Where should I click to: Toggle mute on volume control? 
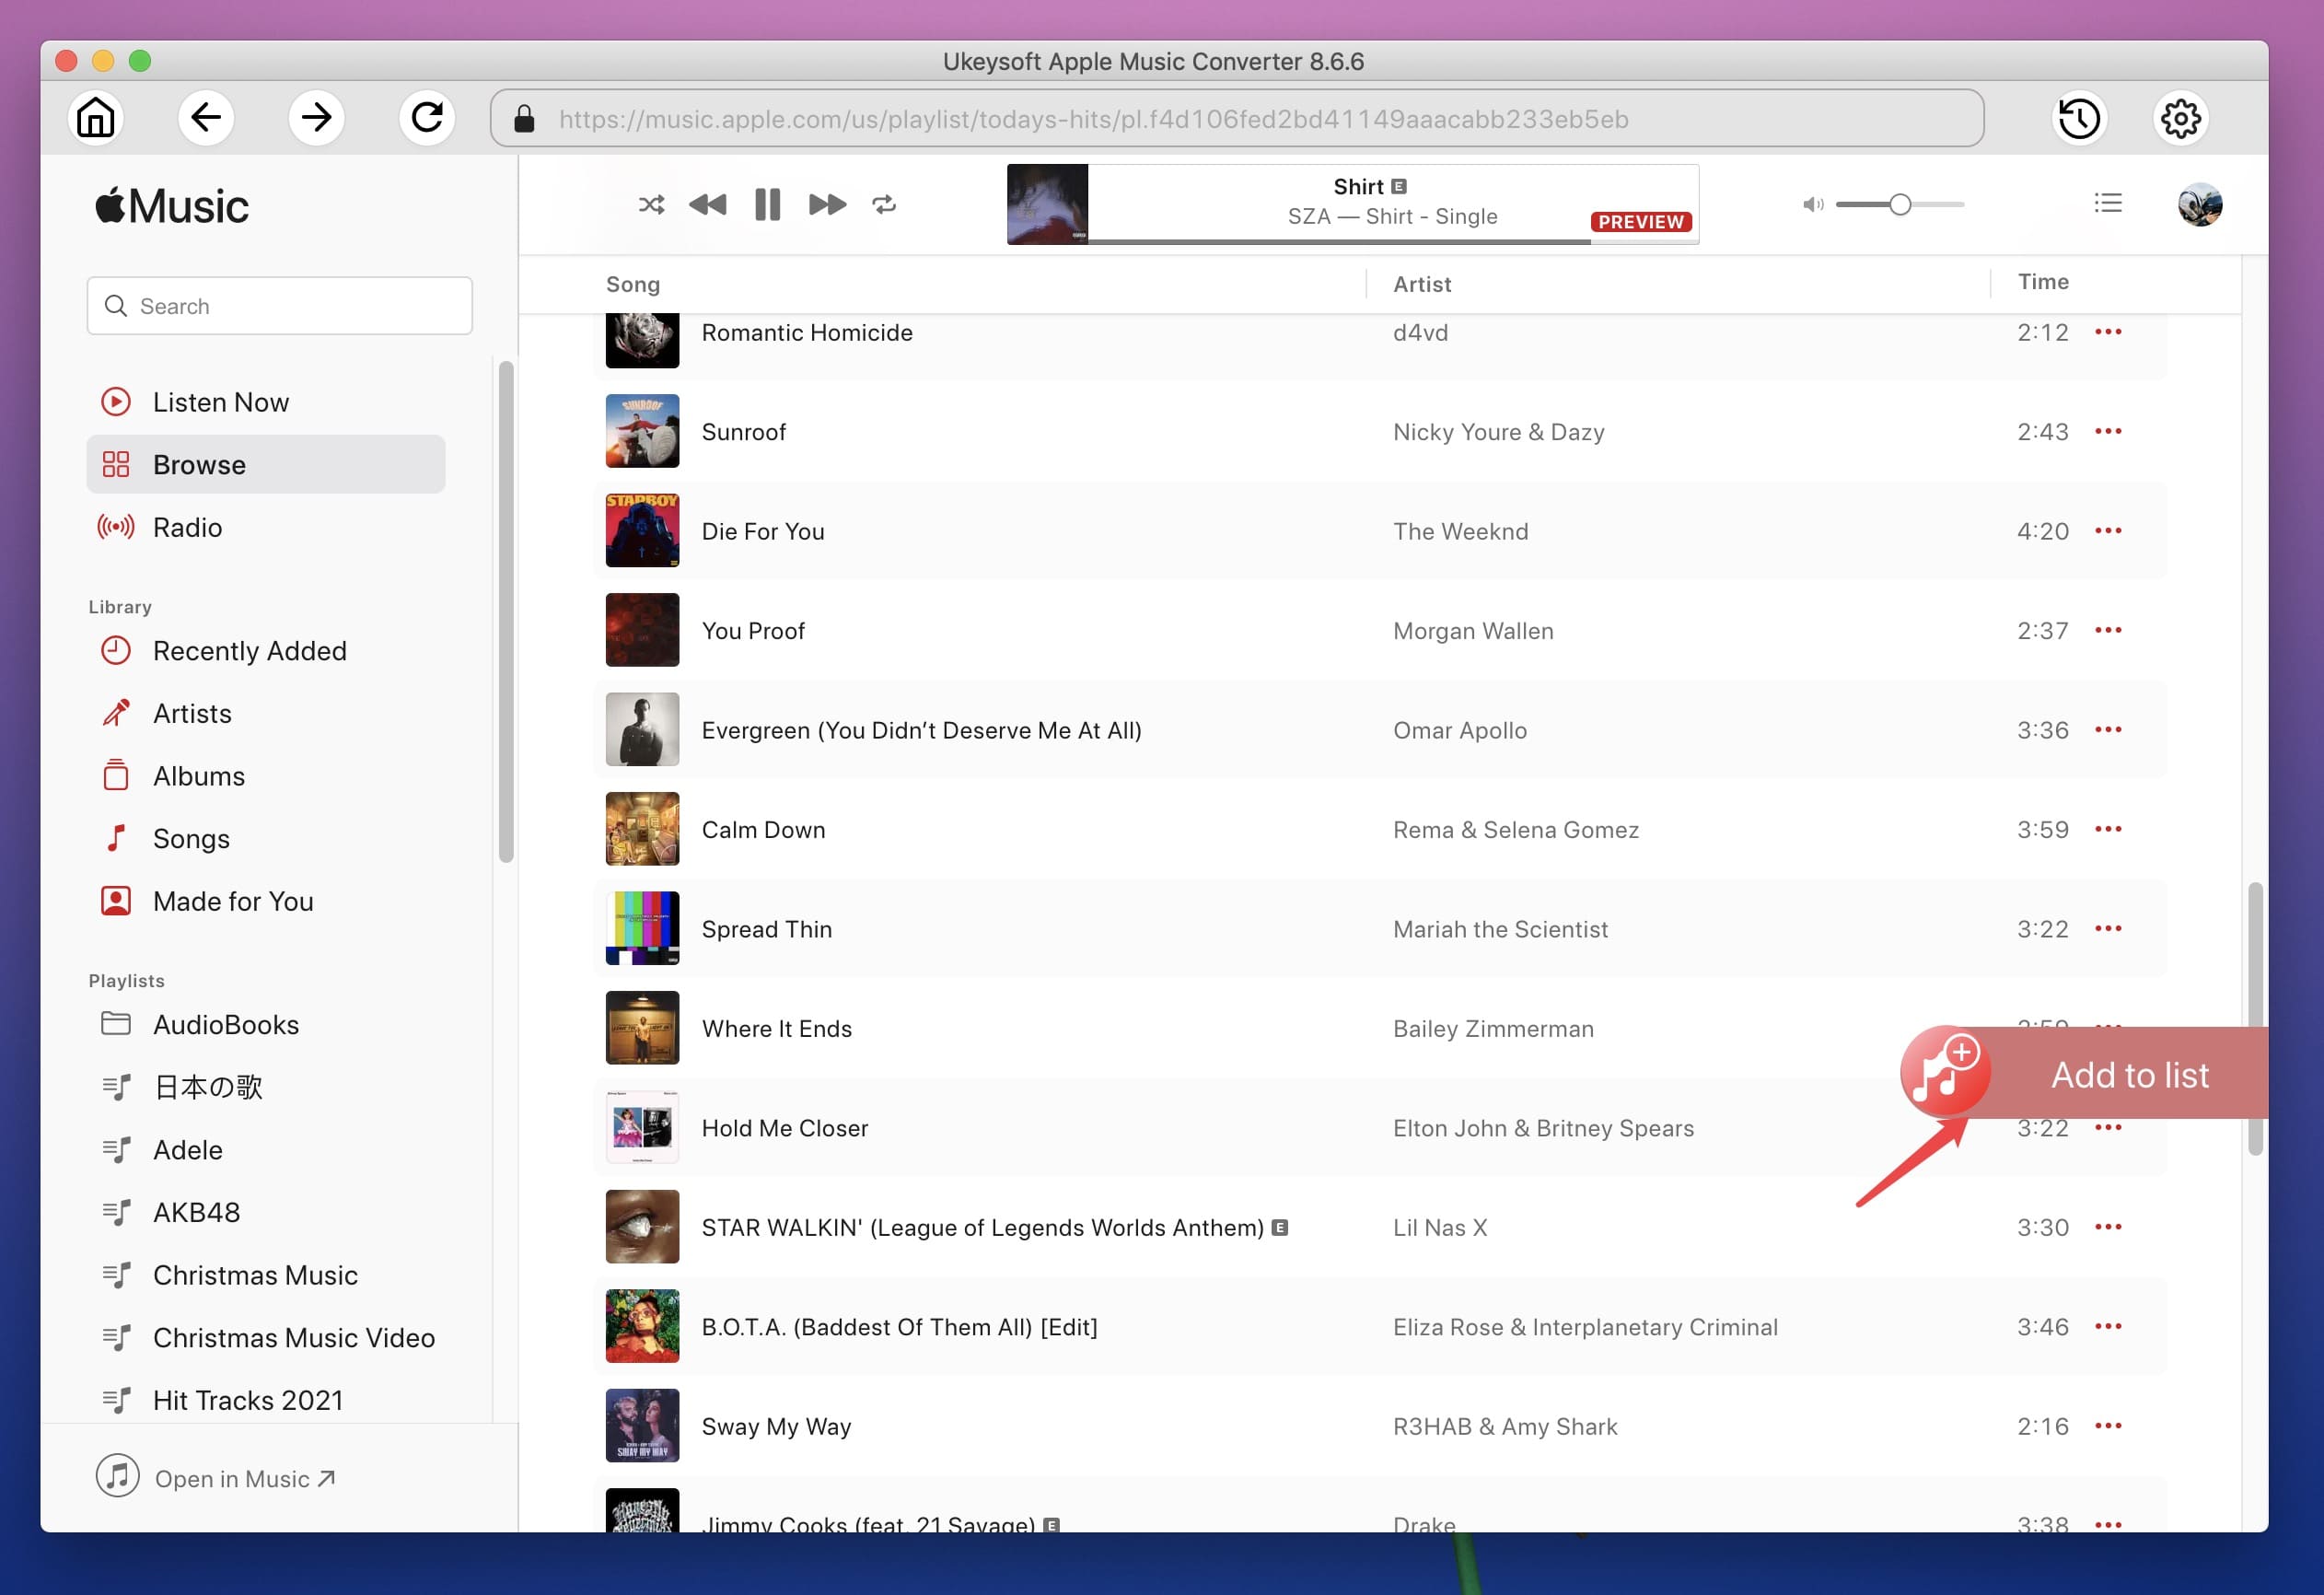[1810, 204]
